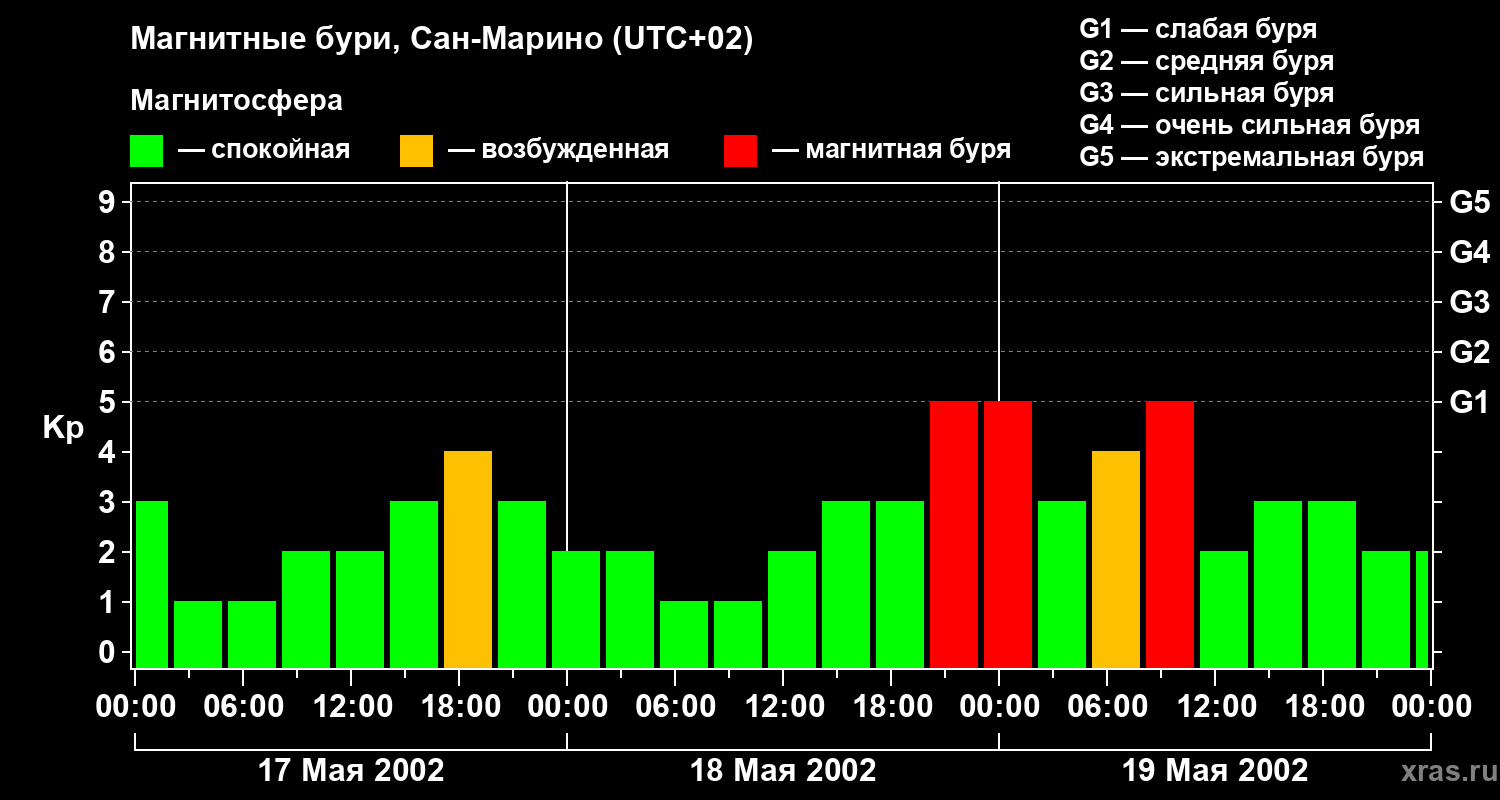
Task: Click the green bar starting 09:00 on 17 May
Action: 306,609
